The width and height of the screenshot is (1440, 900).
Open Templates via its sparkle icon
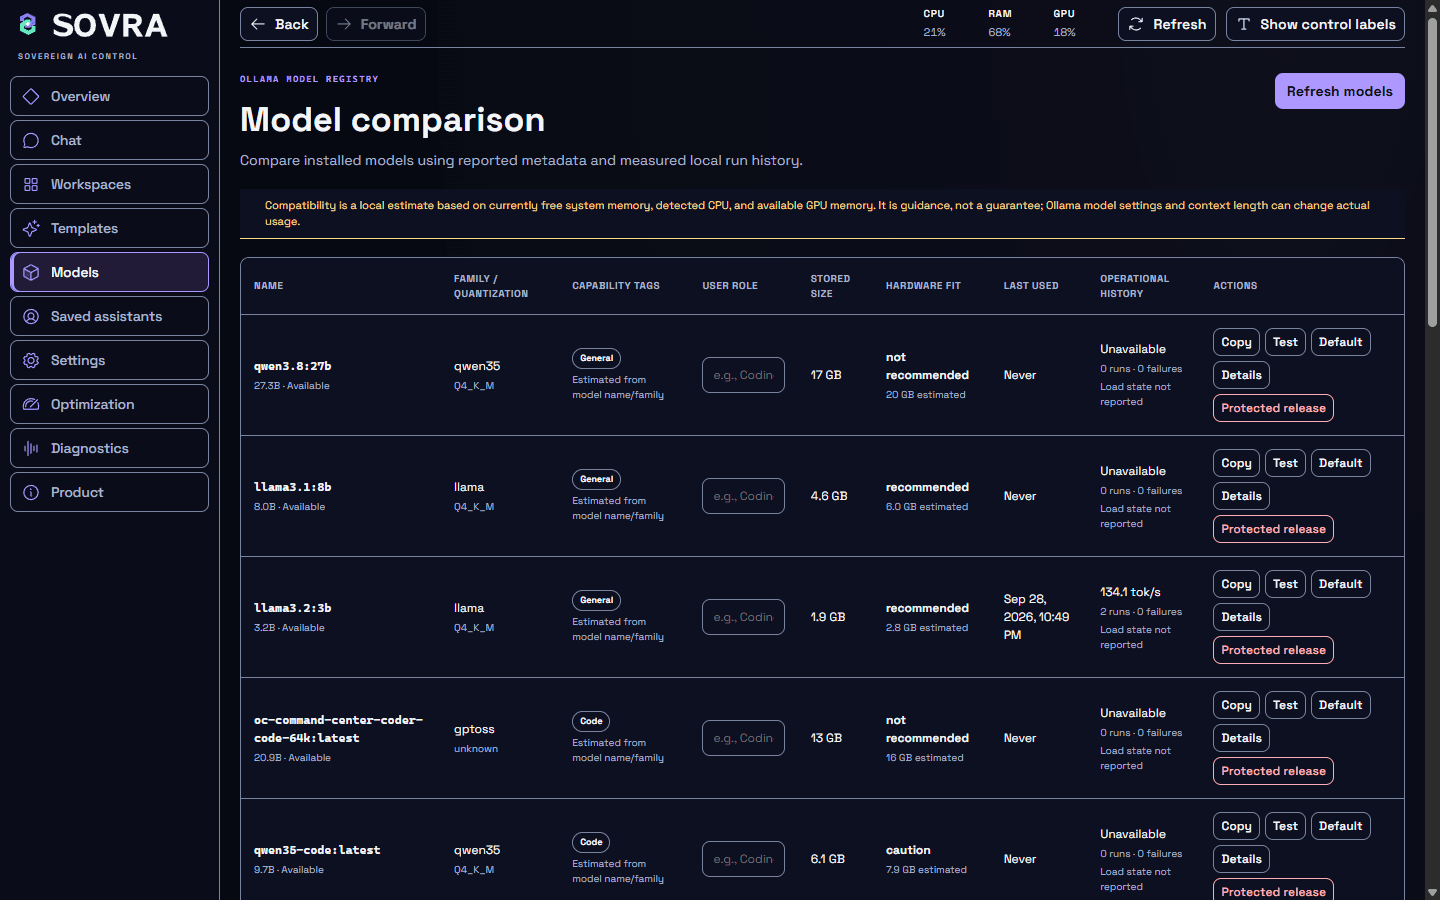tap(31, 228)
